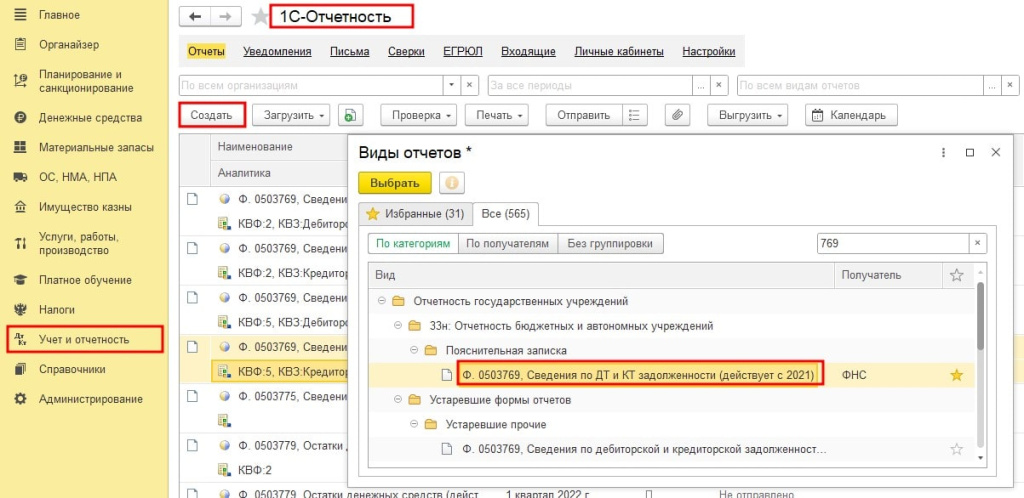Viewport: 1024px width, 498px height.
Task: Clear the organizations filter with the x
Action: pyautogui.click(x=470, y=86)
